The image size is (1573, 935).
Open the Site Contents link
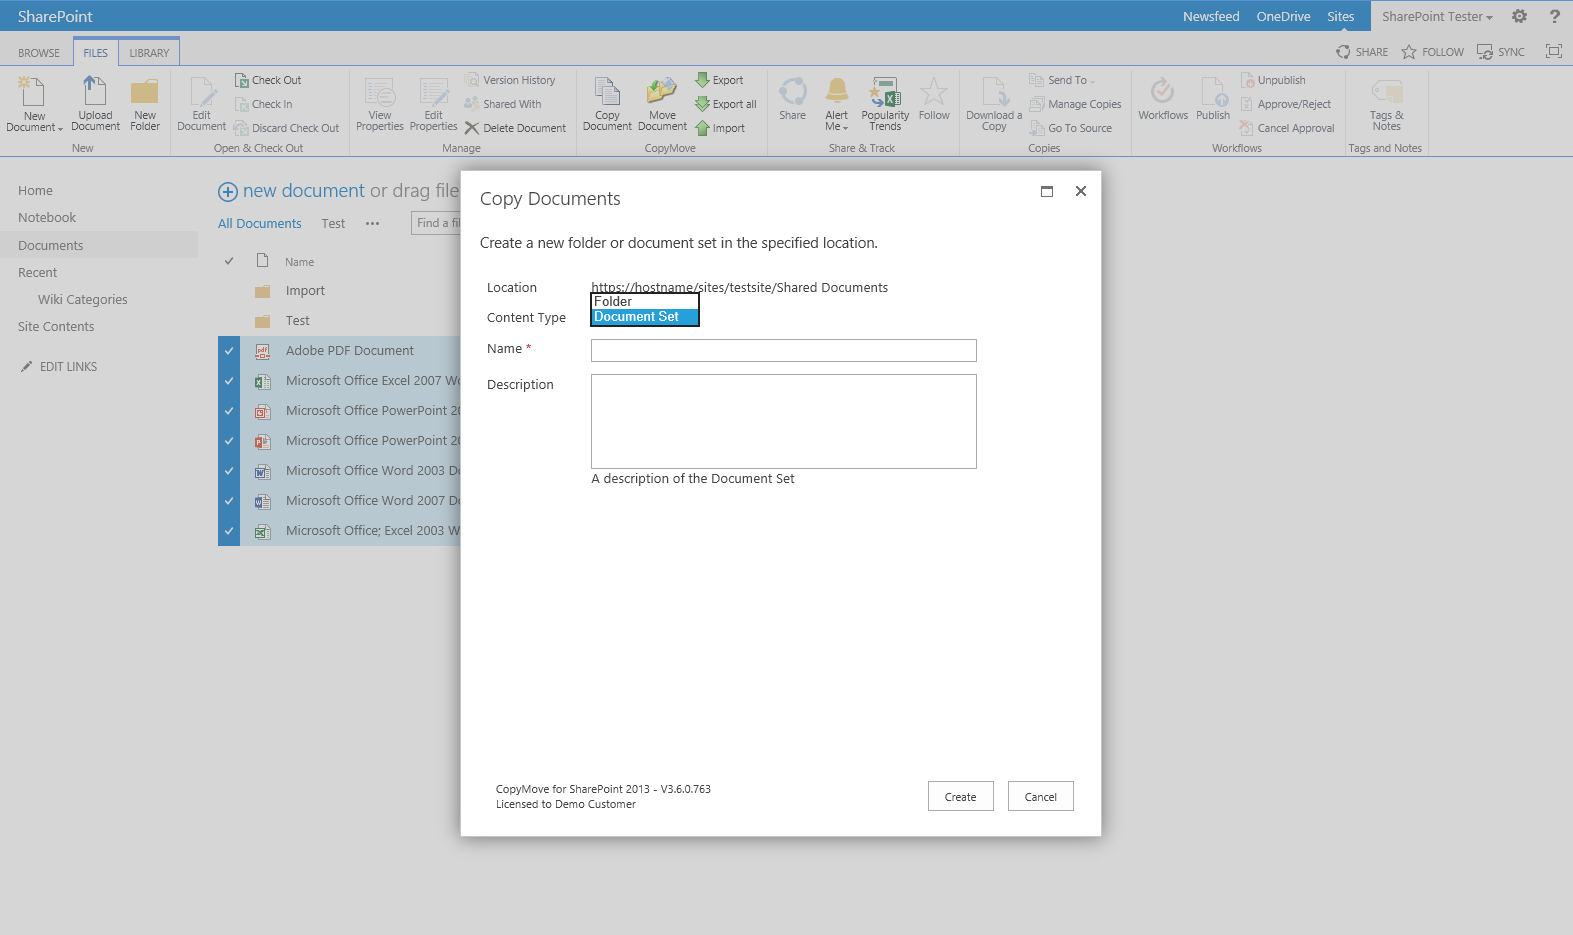point(56,326)
